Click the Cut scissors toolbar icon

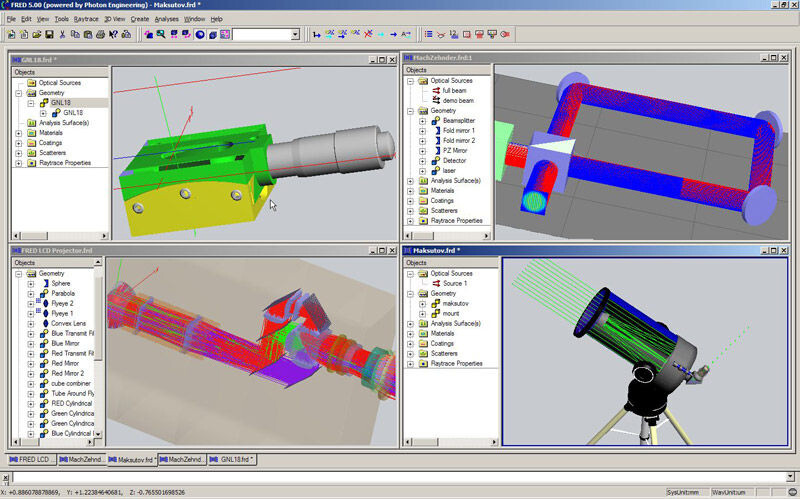tap(62, 34)
